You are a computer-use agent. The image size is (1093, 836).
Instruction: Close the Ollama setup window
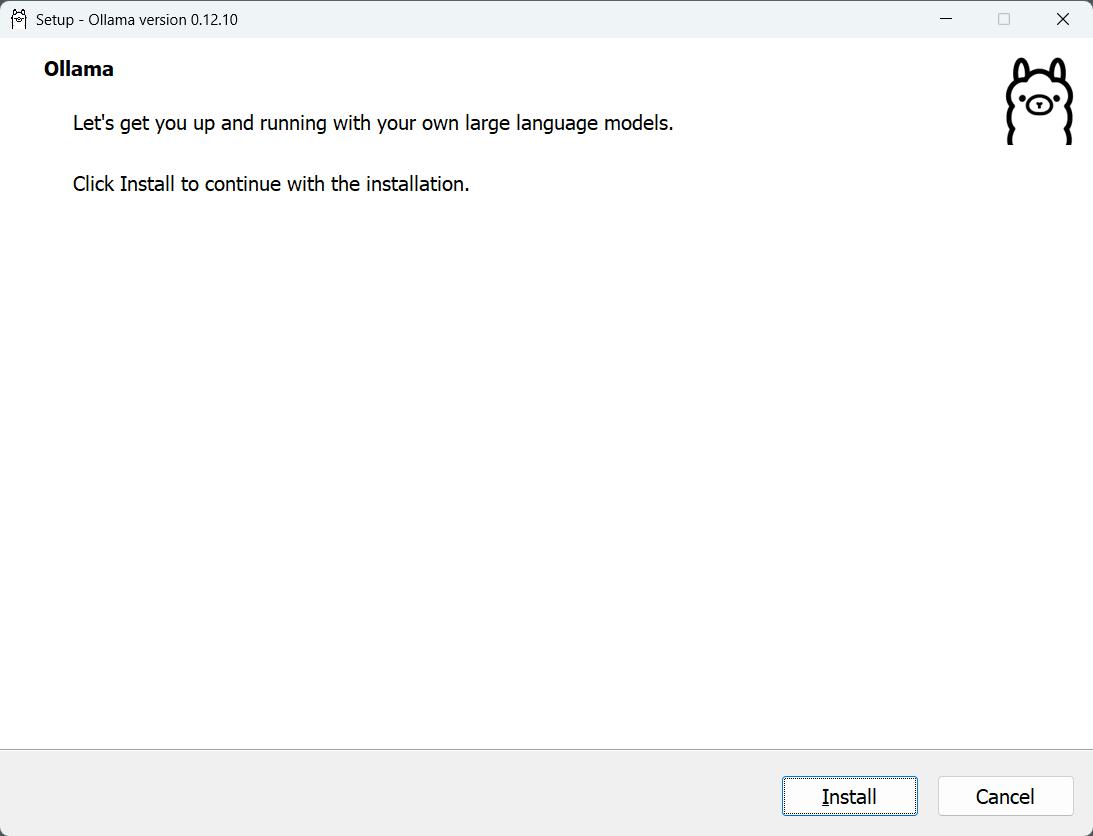click(1063, 19)
